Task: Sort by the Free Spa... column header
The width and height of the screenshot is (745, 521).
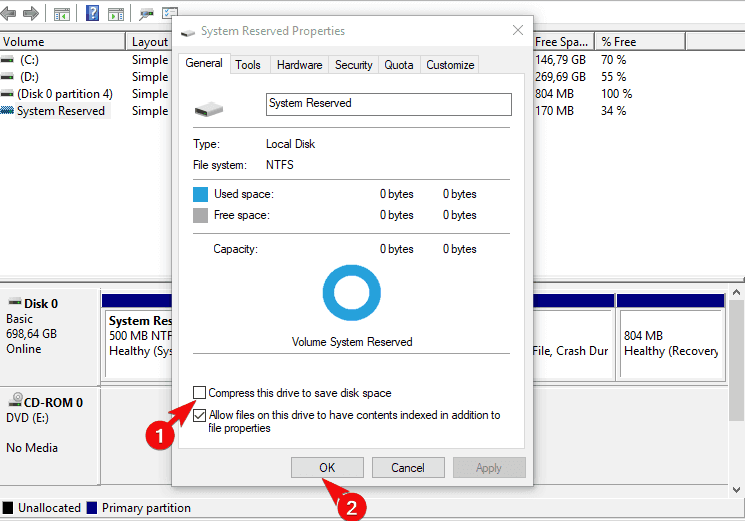Action: (564, 42)
